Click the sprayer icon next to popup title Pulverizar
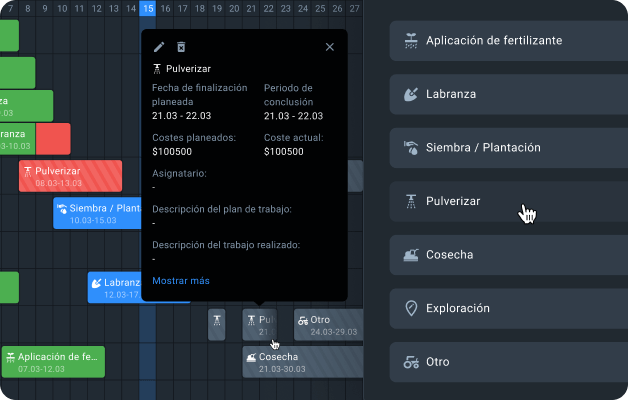Image resolution: width=628 pixels, height=400 pixels. (157, 69)
